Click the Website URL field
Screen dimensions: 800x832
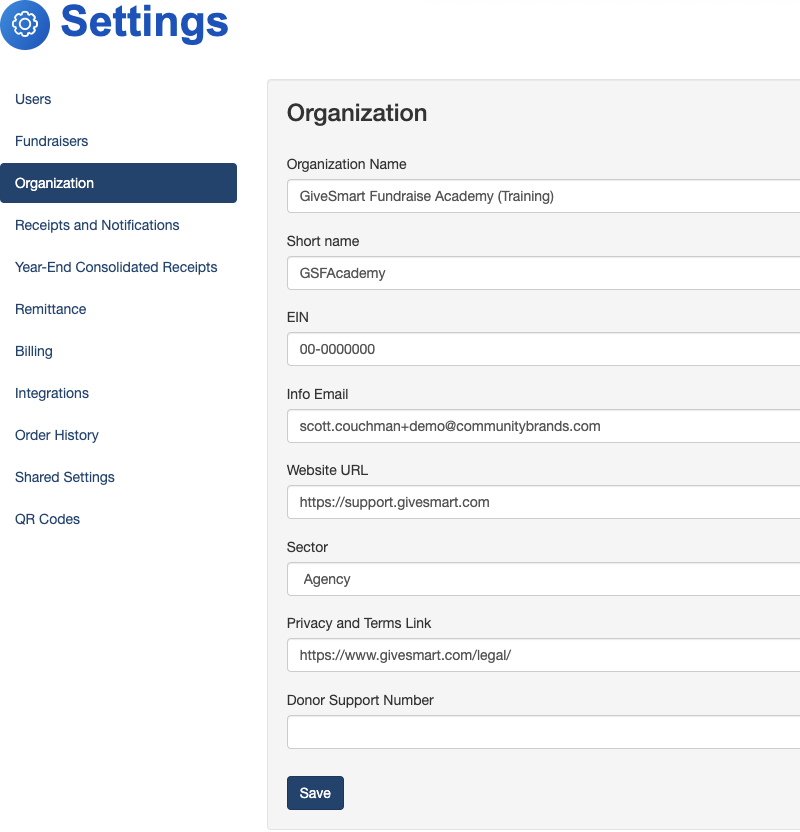point(543,502)
